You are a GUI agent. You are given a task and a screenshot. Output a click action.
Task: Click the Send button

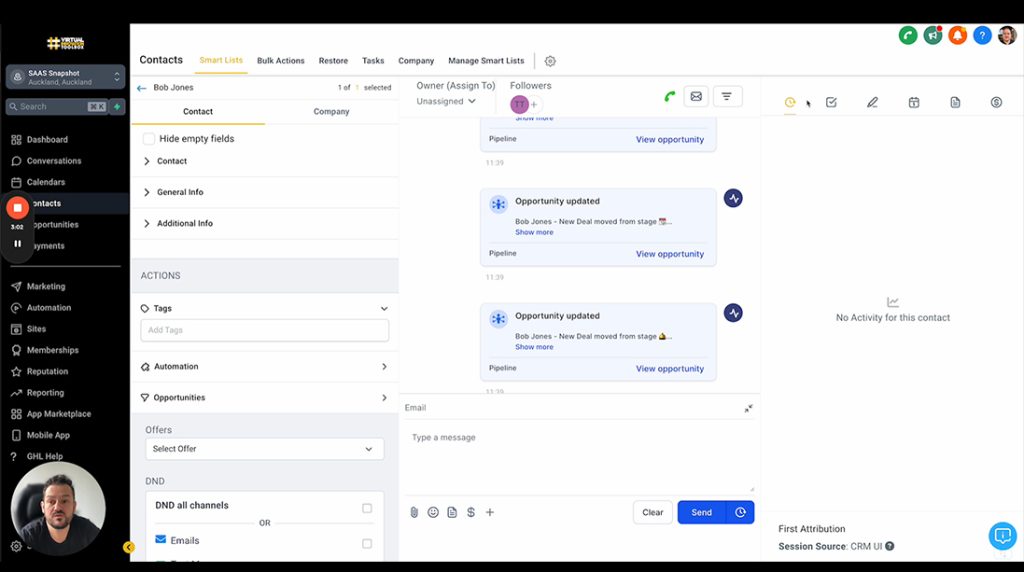701,513
